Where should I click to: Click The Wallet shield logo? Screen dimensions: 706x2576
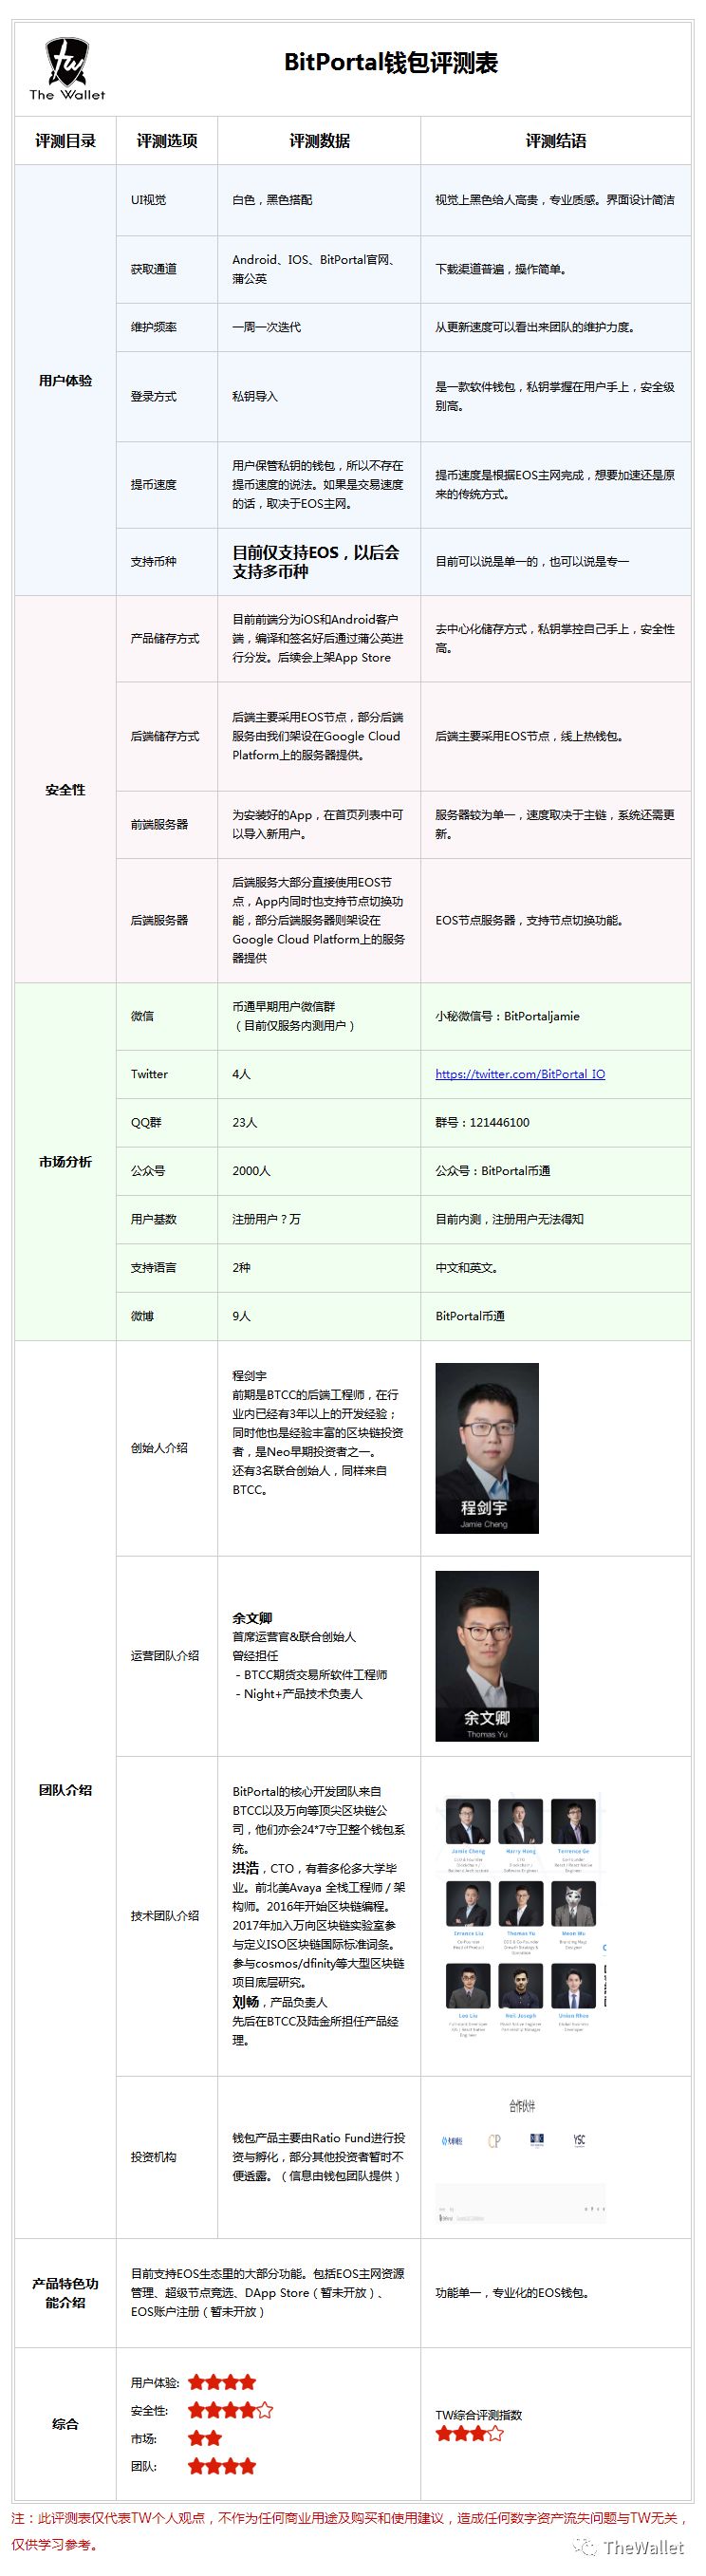[66, 68]
